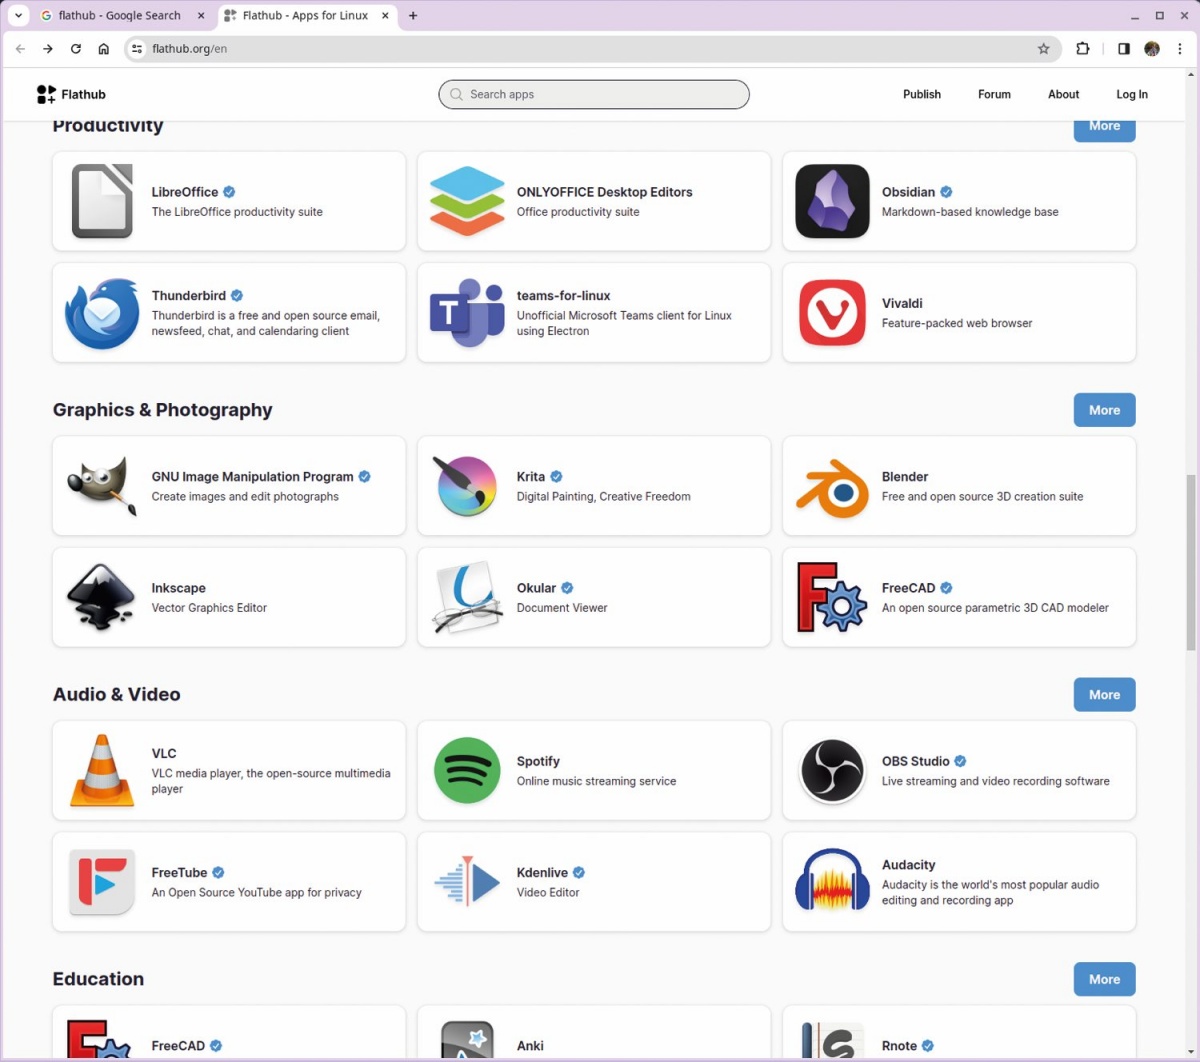Go back with the browser back arrow
Viewport: 1200px width, 1062px height.
[20, 48]
